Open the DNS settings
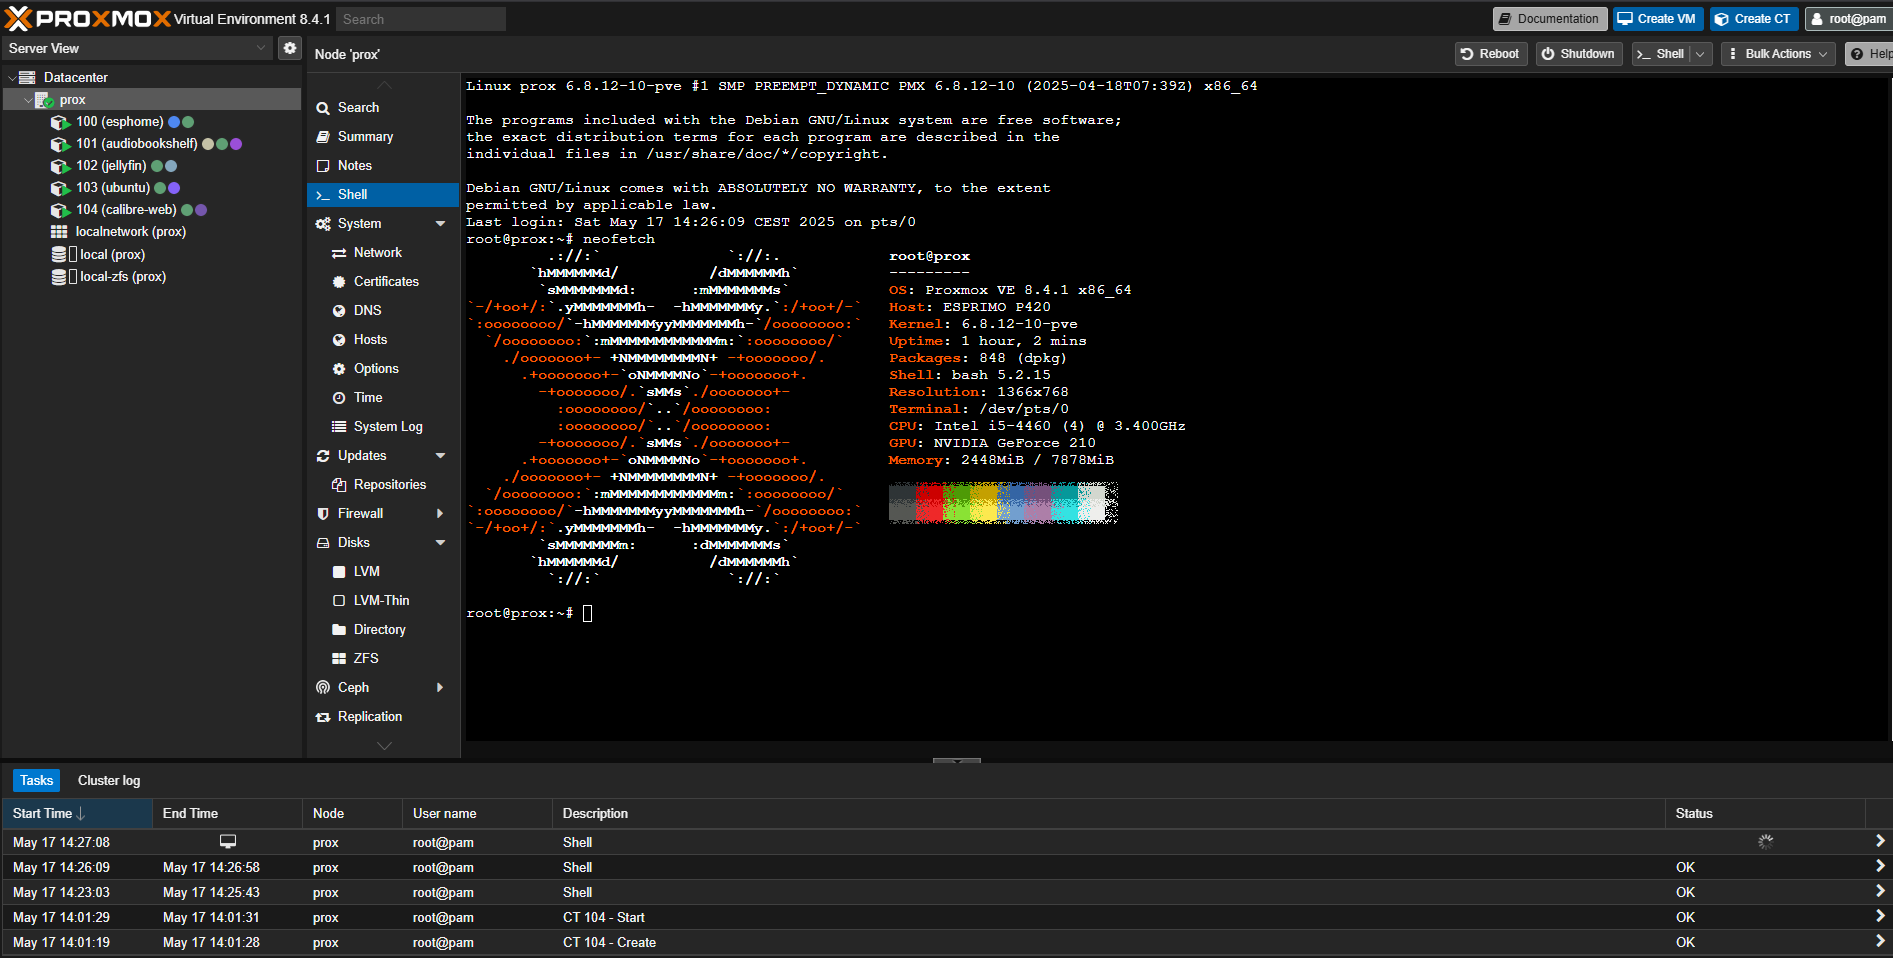Viewport: 1893px width, 958px height. (367, 311)
